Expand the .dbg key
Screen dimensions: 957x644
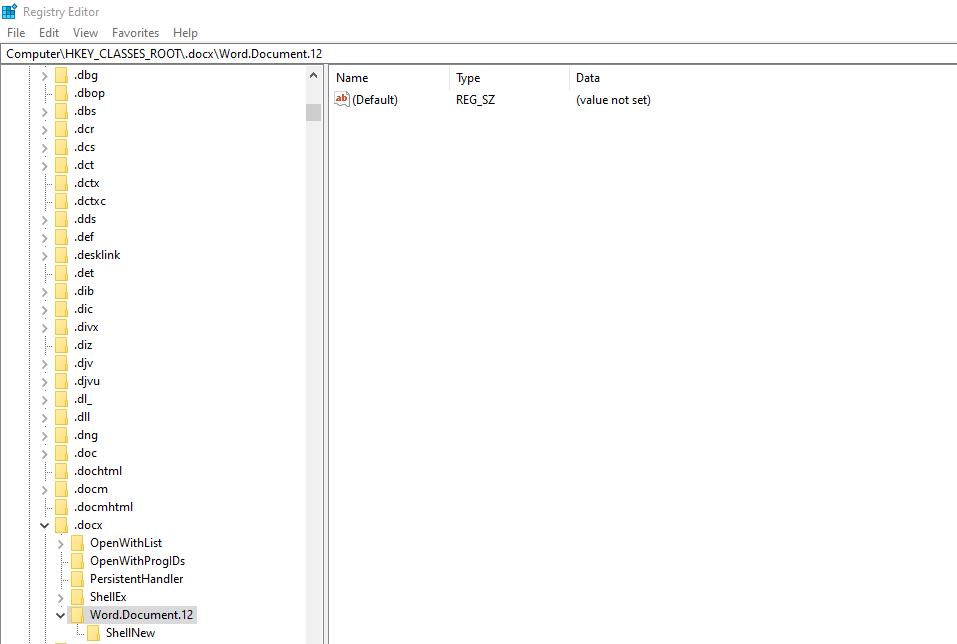tap(45, 76)
